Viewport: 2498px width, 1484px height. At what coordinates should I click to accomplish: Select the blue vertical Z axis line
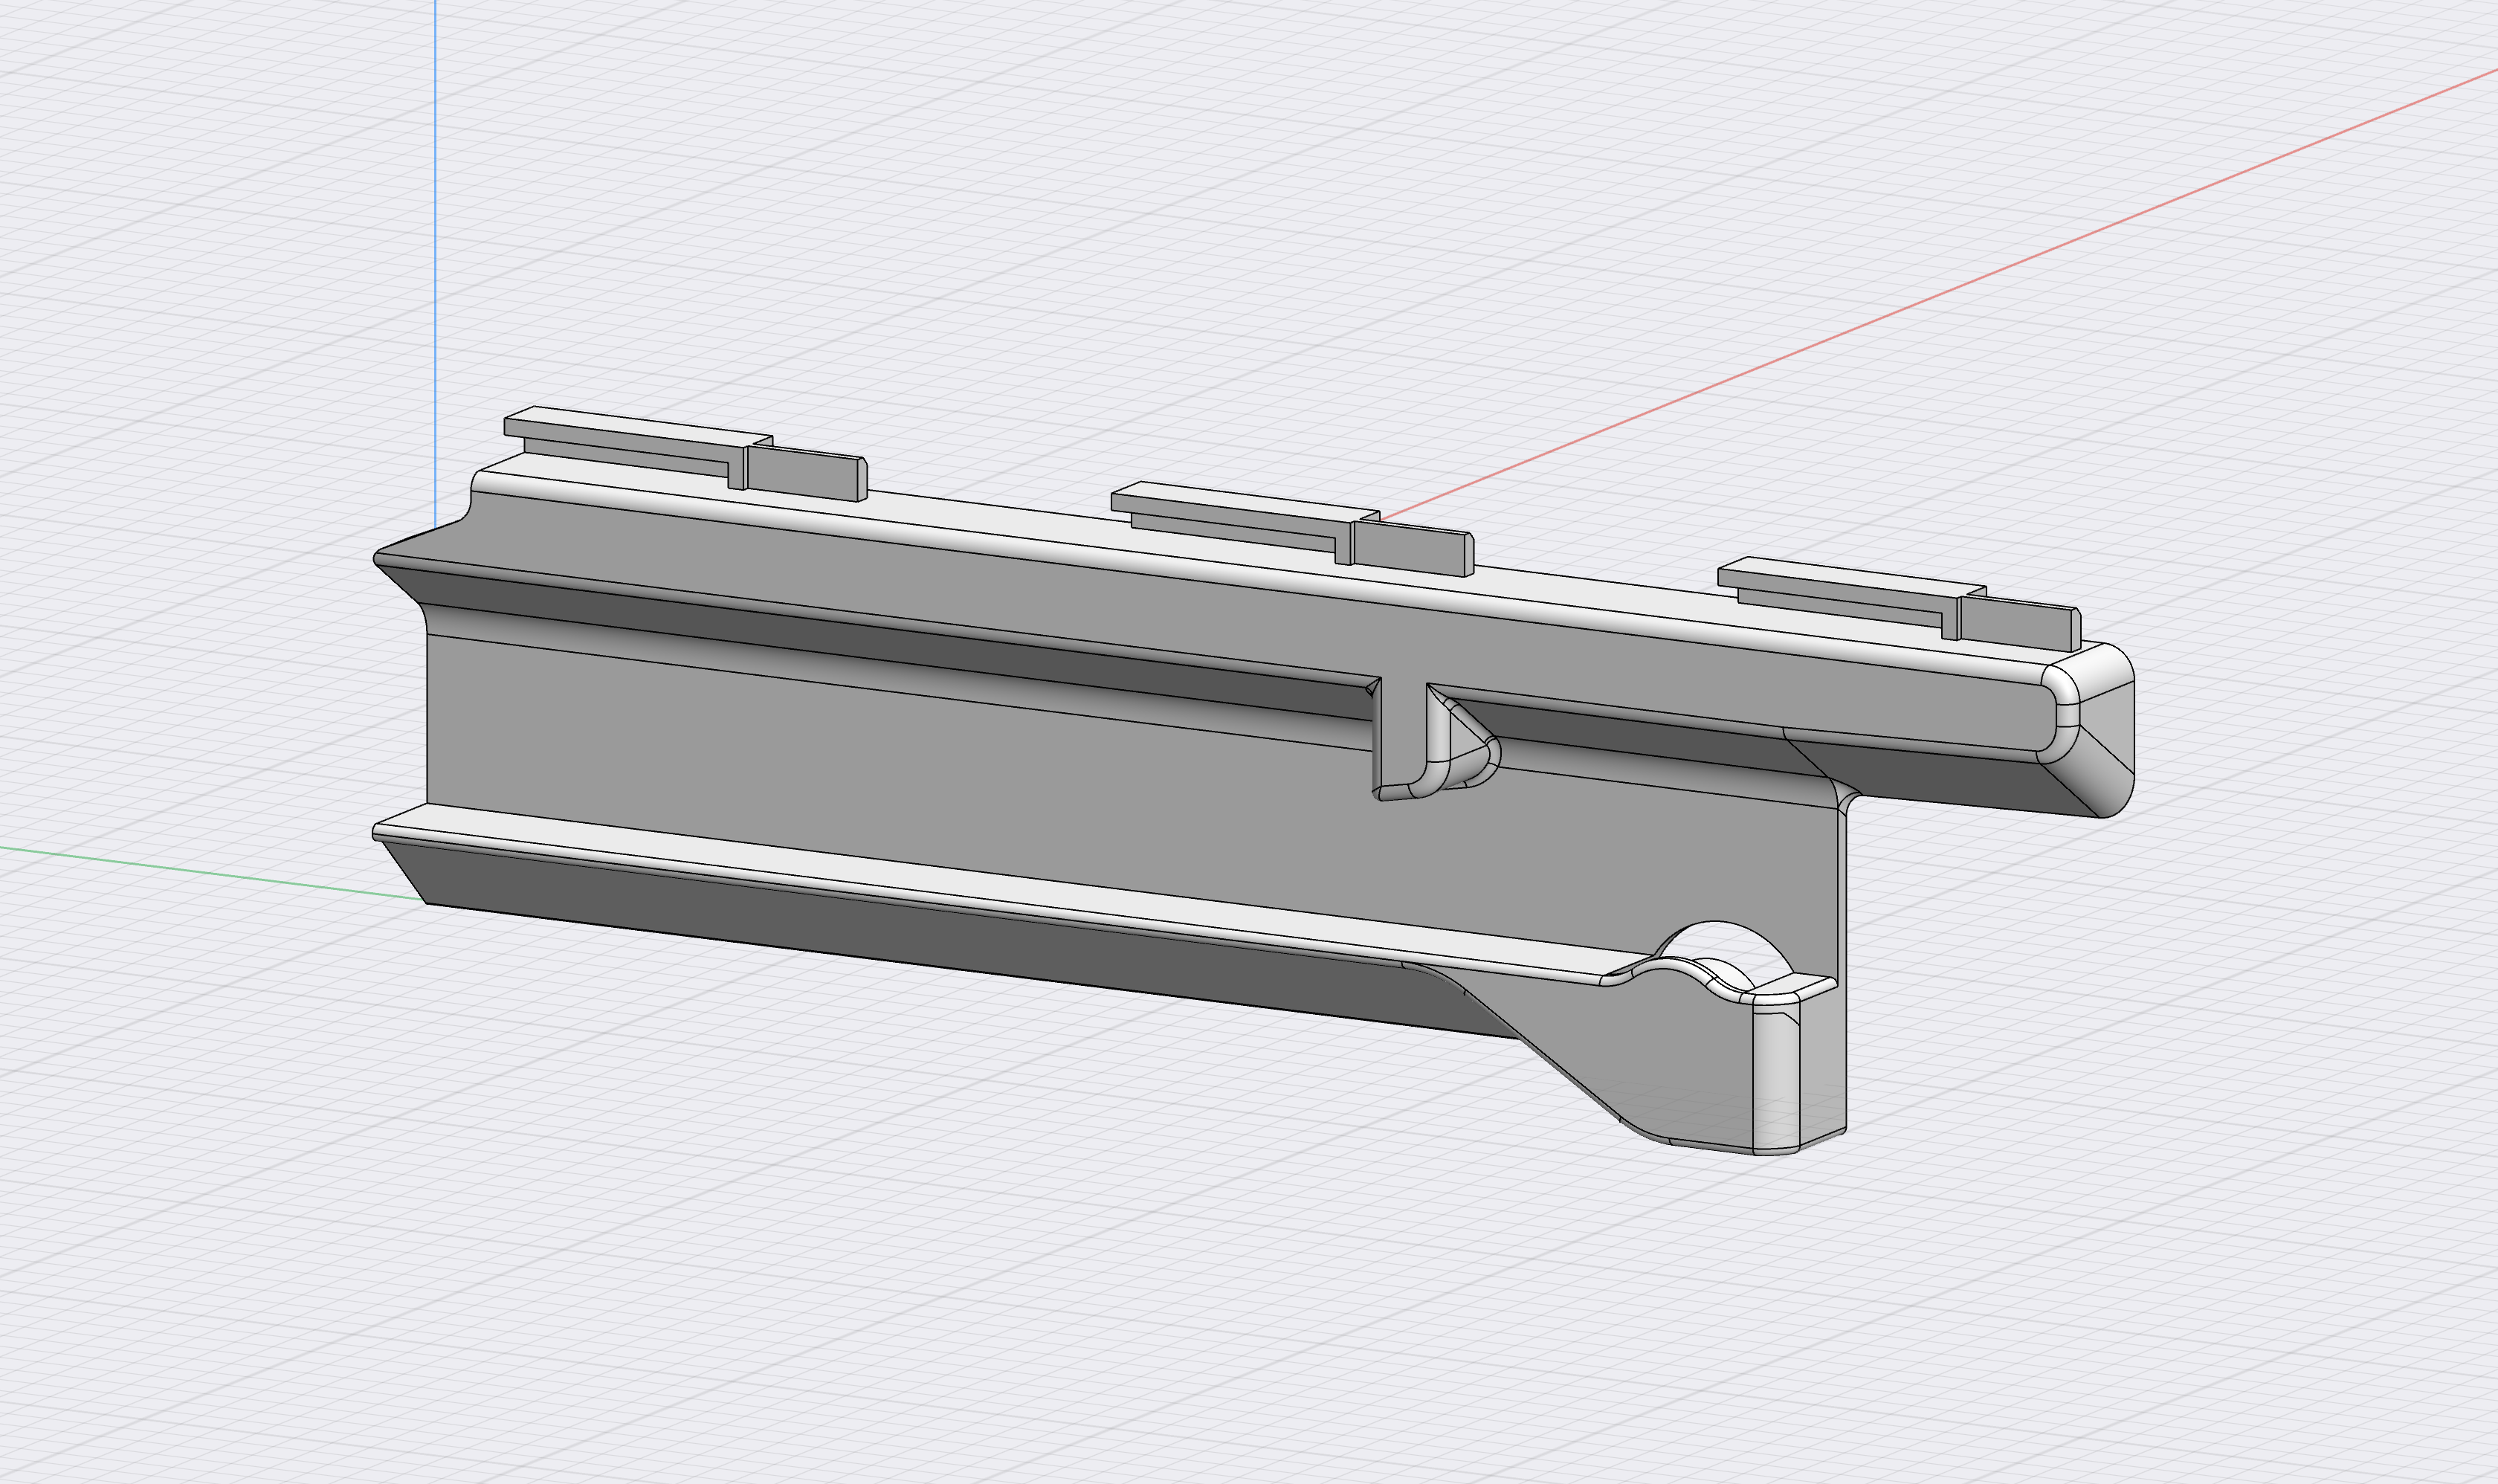pos(437,250)
